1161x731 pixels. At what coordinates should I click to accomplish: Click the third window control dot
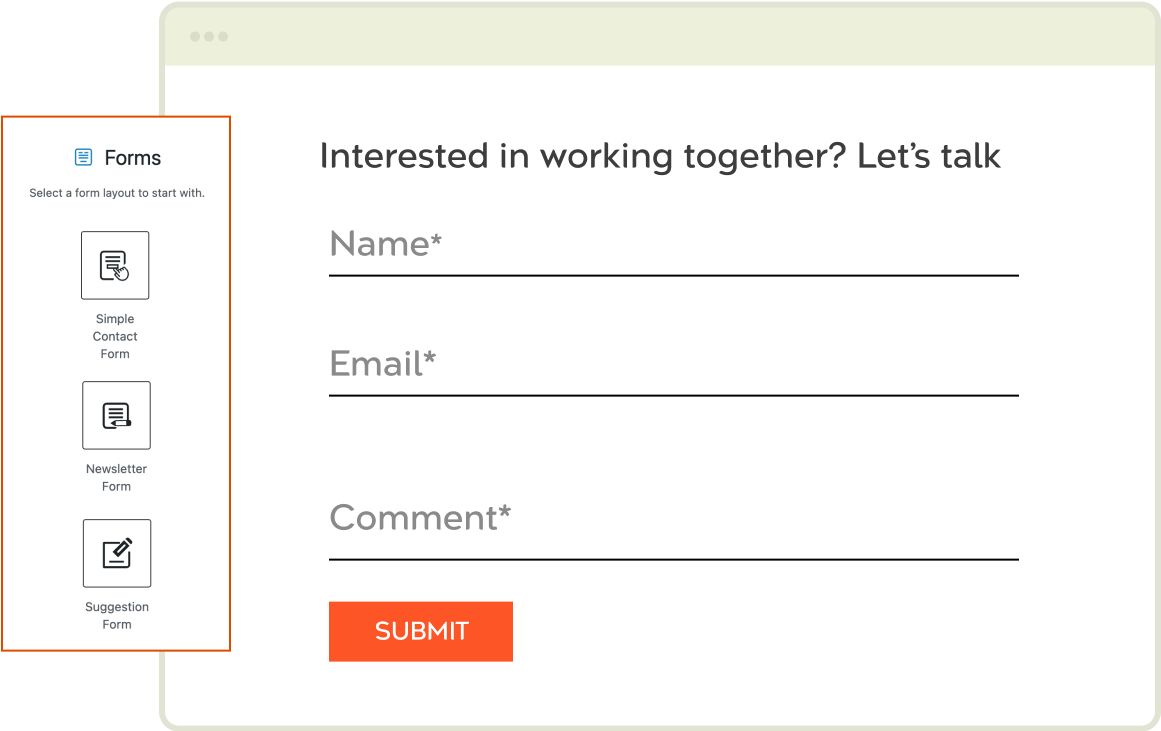[x=223, y=37]
